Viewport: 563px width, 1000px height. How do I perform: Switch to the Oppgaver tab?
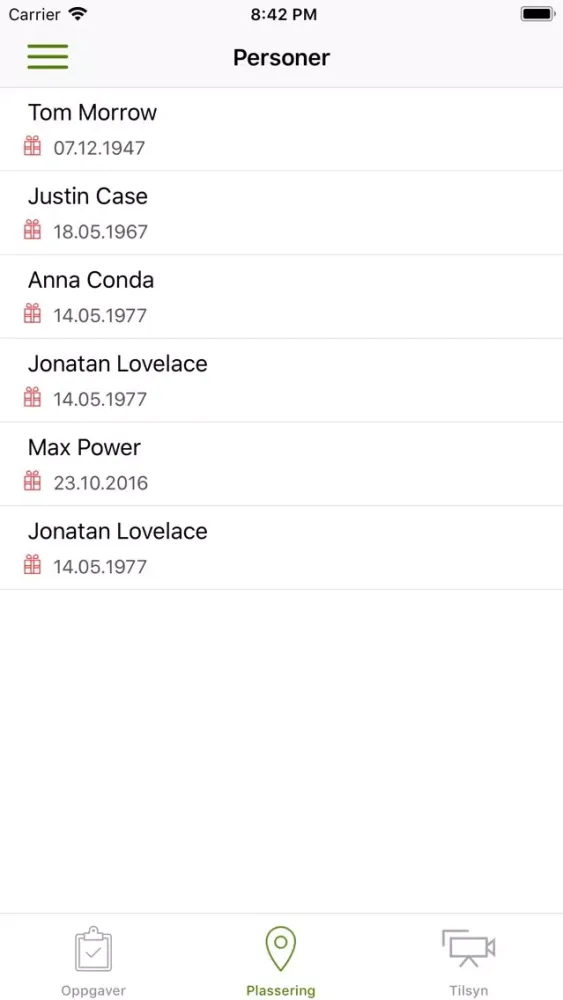coord(94,957)
